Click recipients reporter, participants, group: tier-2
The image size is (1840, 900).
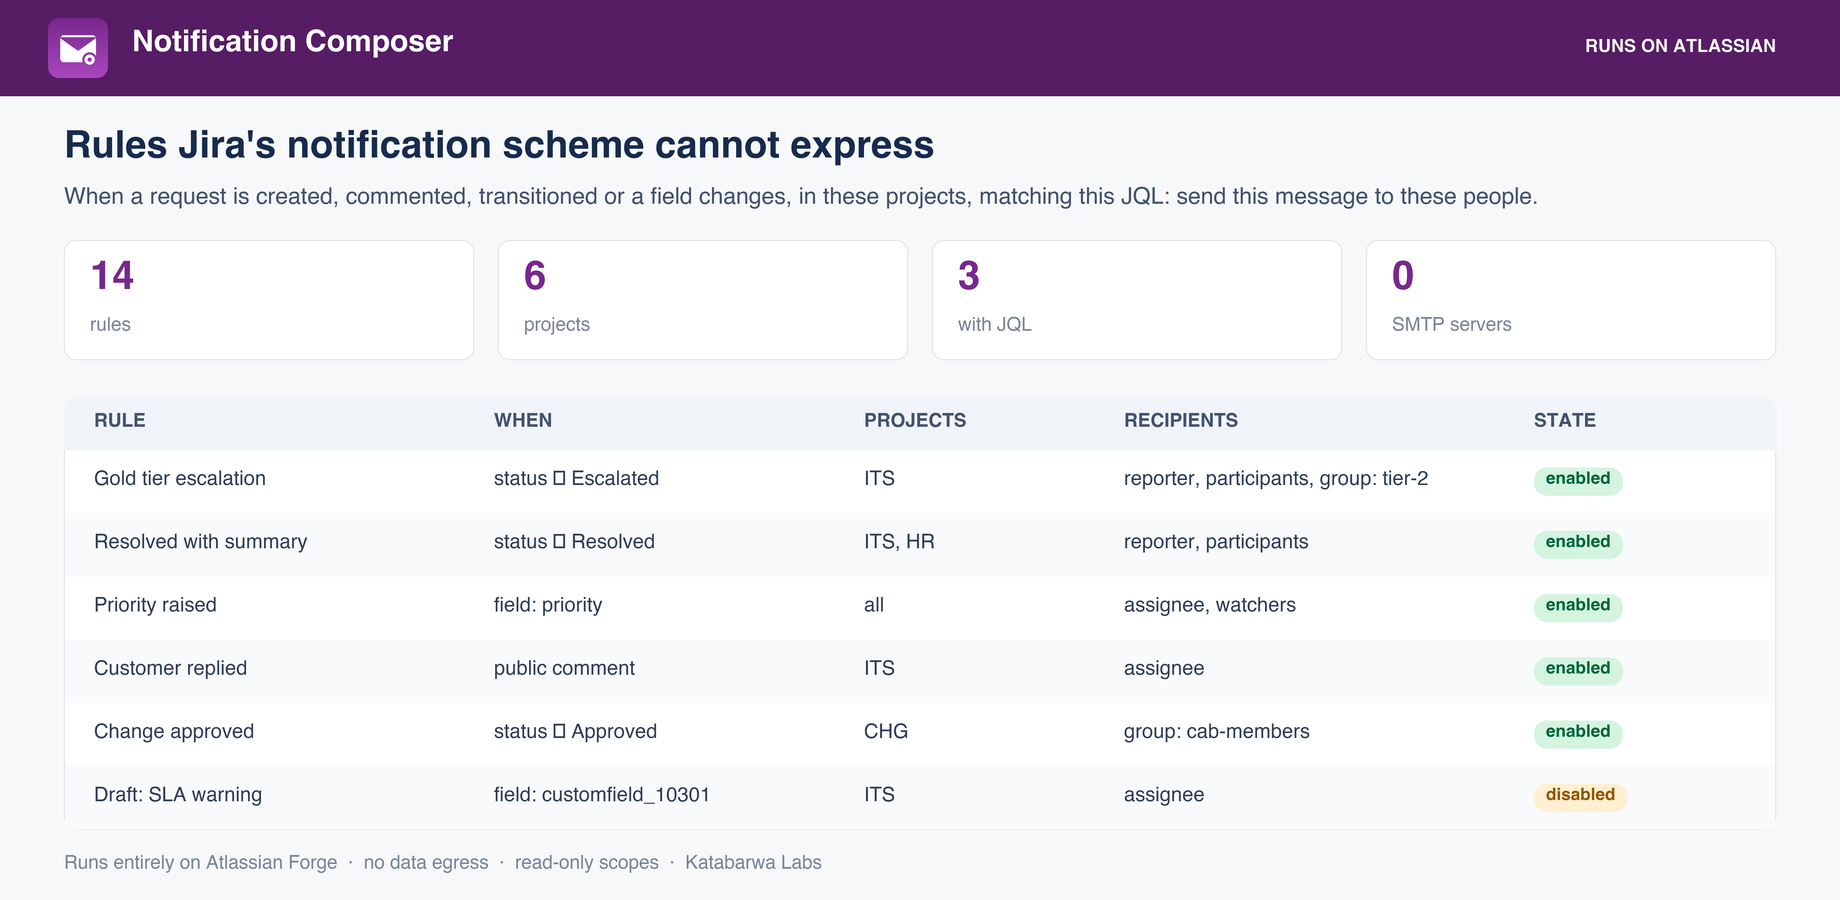tap(1276, 479)
